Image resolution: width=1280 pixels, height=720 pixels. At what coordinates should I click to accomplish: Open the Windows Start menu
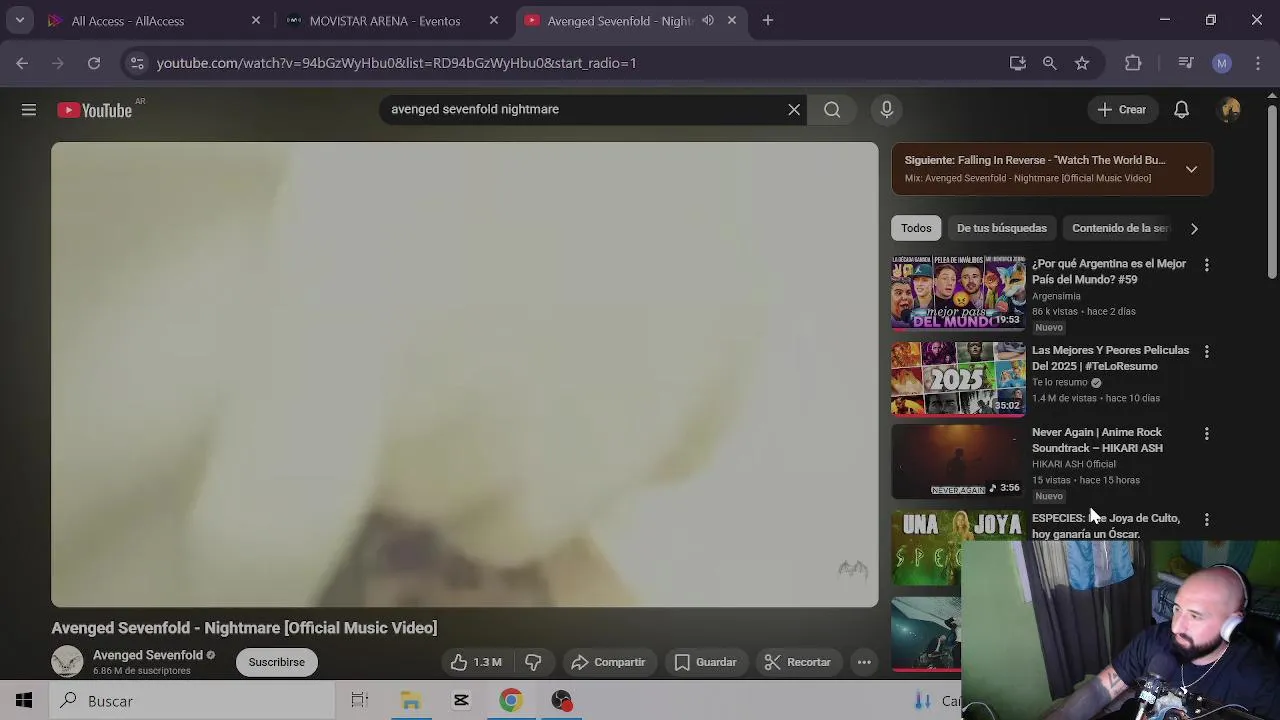click(24, 701)
